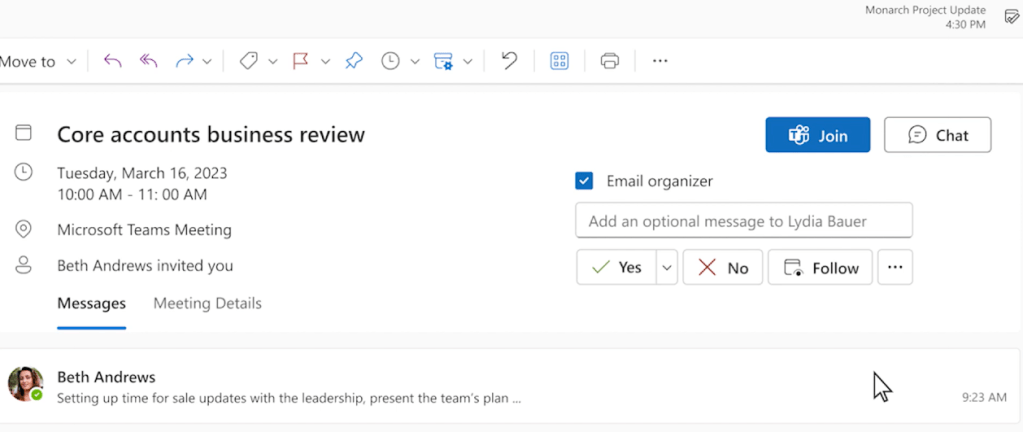Flag this message with the flag icon
This screenshot has height=432, width=1023.
pos(300,61)
